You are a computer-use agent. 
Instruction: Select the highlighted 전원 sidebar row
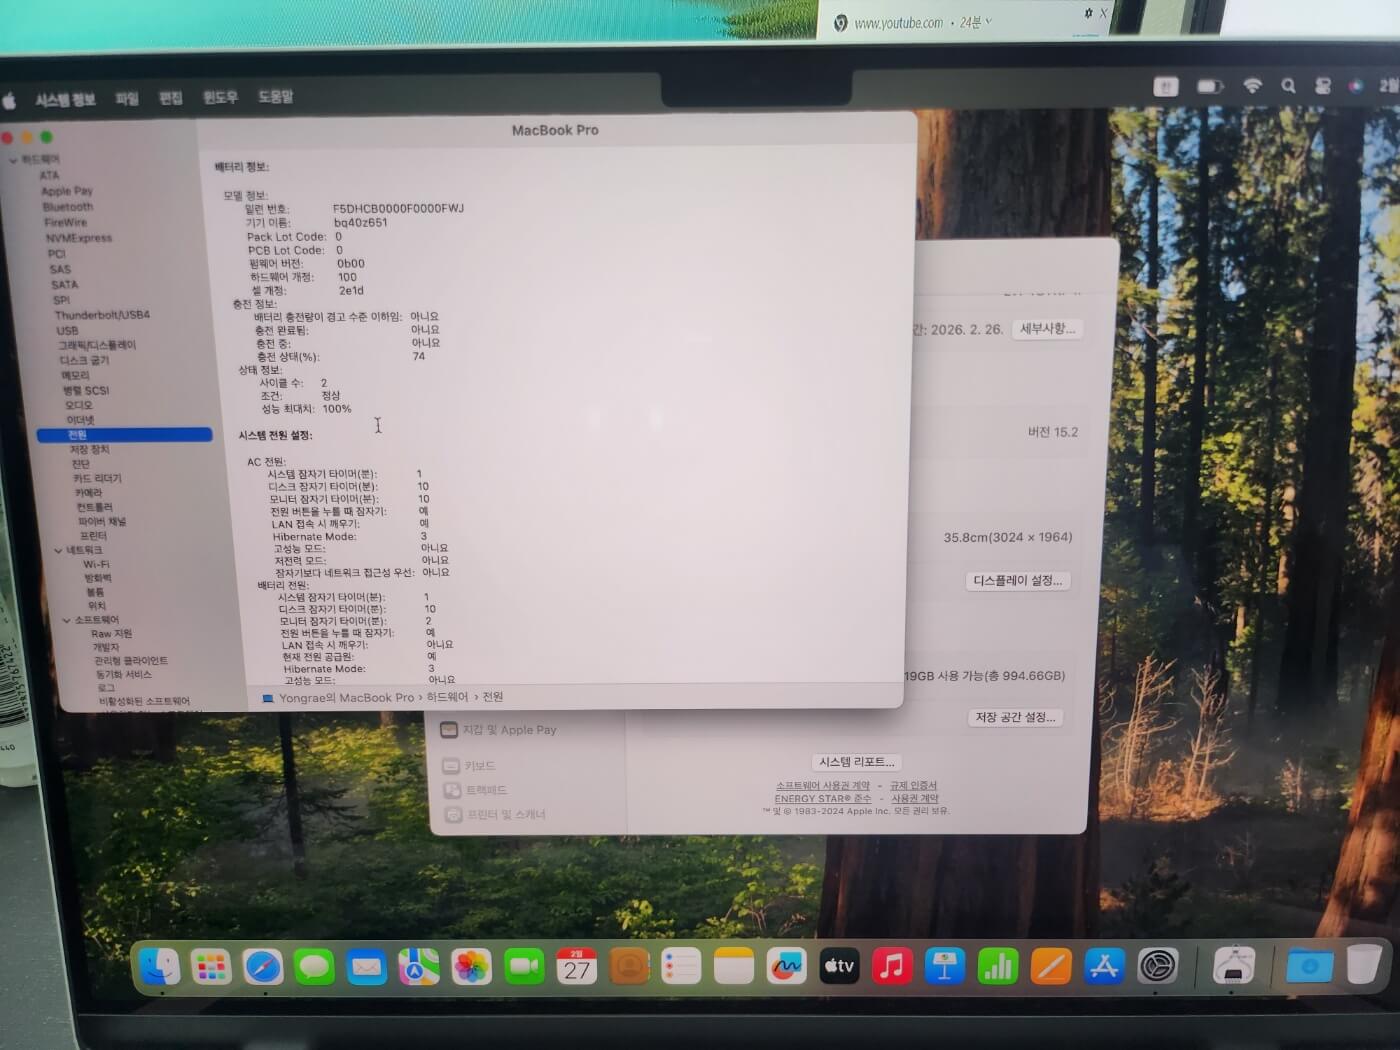tap(124, 435)
